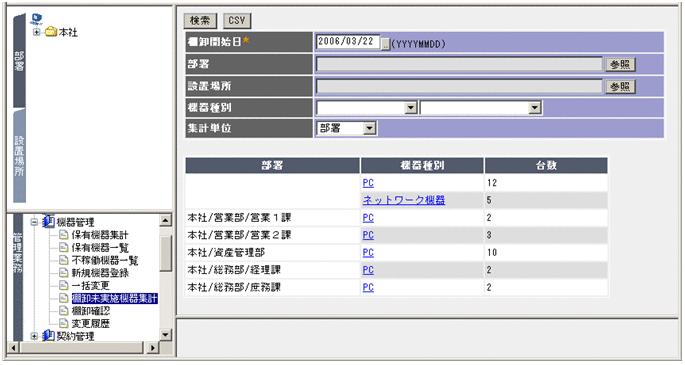Image resolution: width=685 pixels, height=365 pixels.
Task: Click the 棚卸開始日 date input field
Action: point(348,42)
